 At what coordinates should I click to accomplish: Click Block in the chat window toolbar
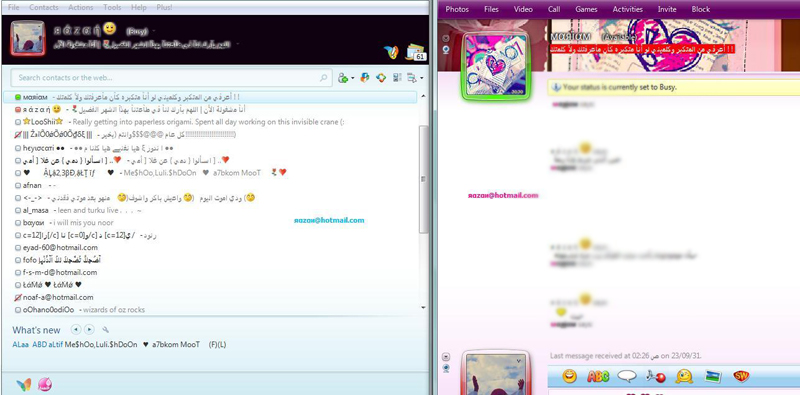701,9
